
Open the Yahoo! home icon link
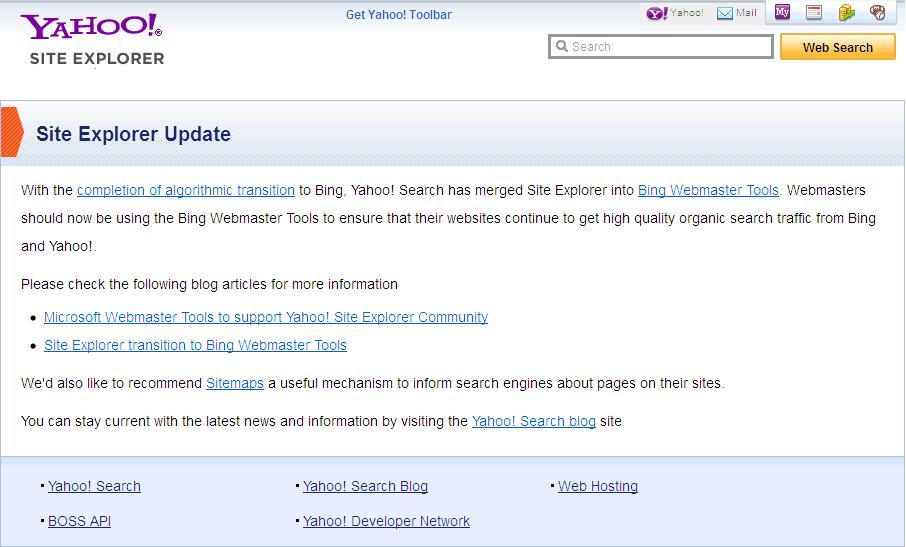675,13
